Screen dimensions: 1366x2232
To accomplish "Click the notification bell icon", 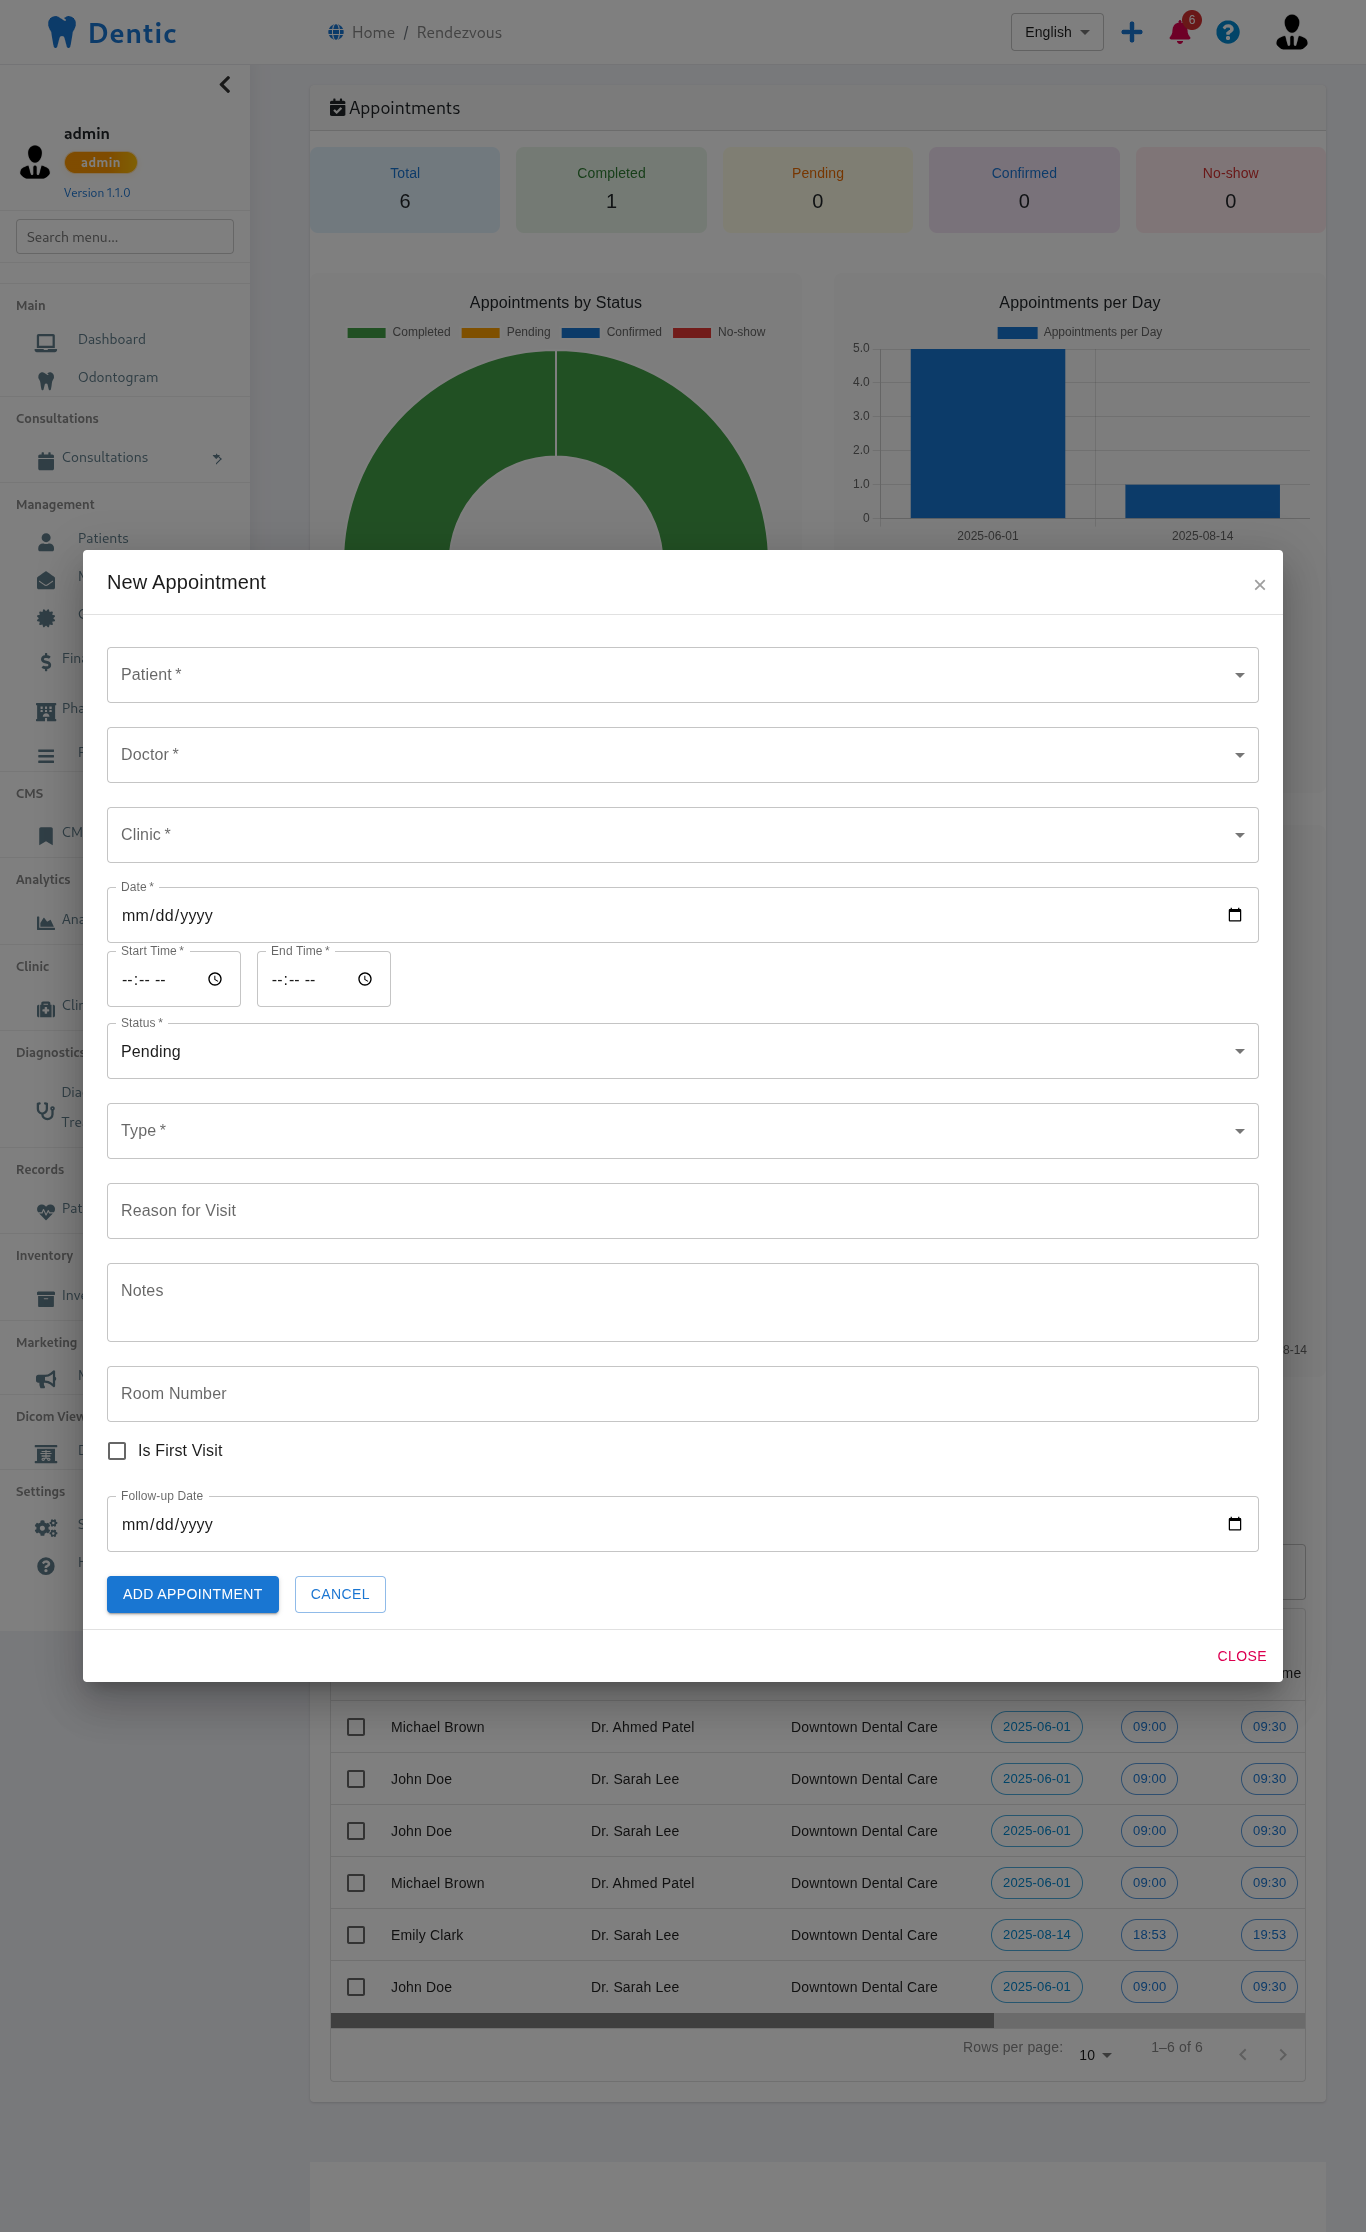I will 1179,33.
